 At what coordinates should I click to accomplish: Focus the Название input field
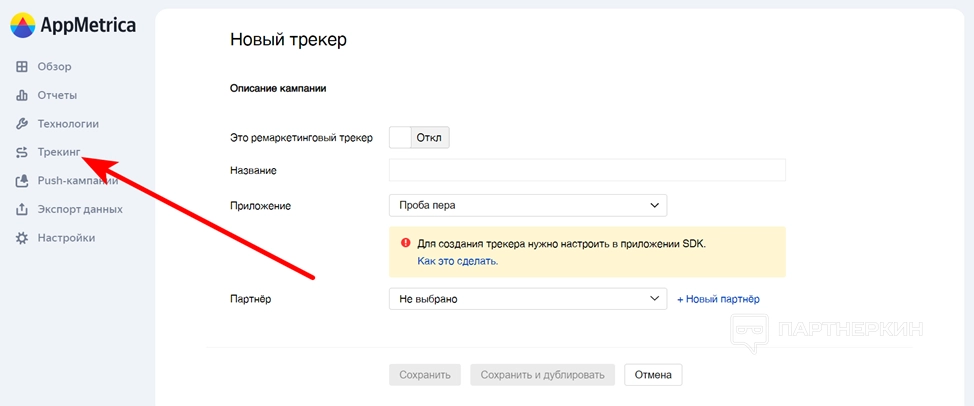[x=587, y=170]
